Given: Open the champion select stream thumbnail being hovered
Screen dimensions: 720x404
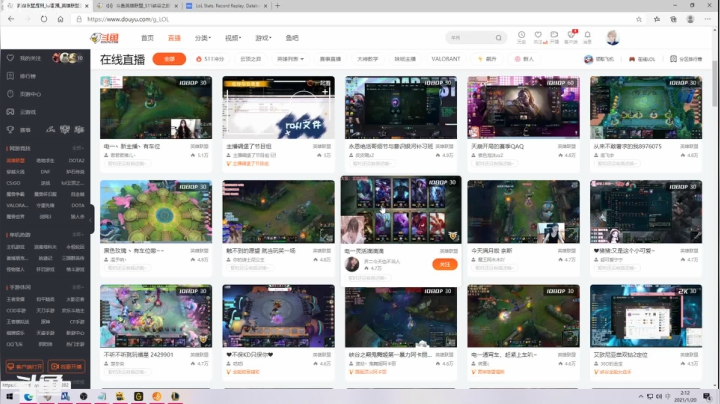Looking at the screenshot, I should tap(401, 209).
